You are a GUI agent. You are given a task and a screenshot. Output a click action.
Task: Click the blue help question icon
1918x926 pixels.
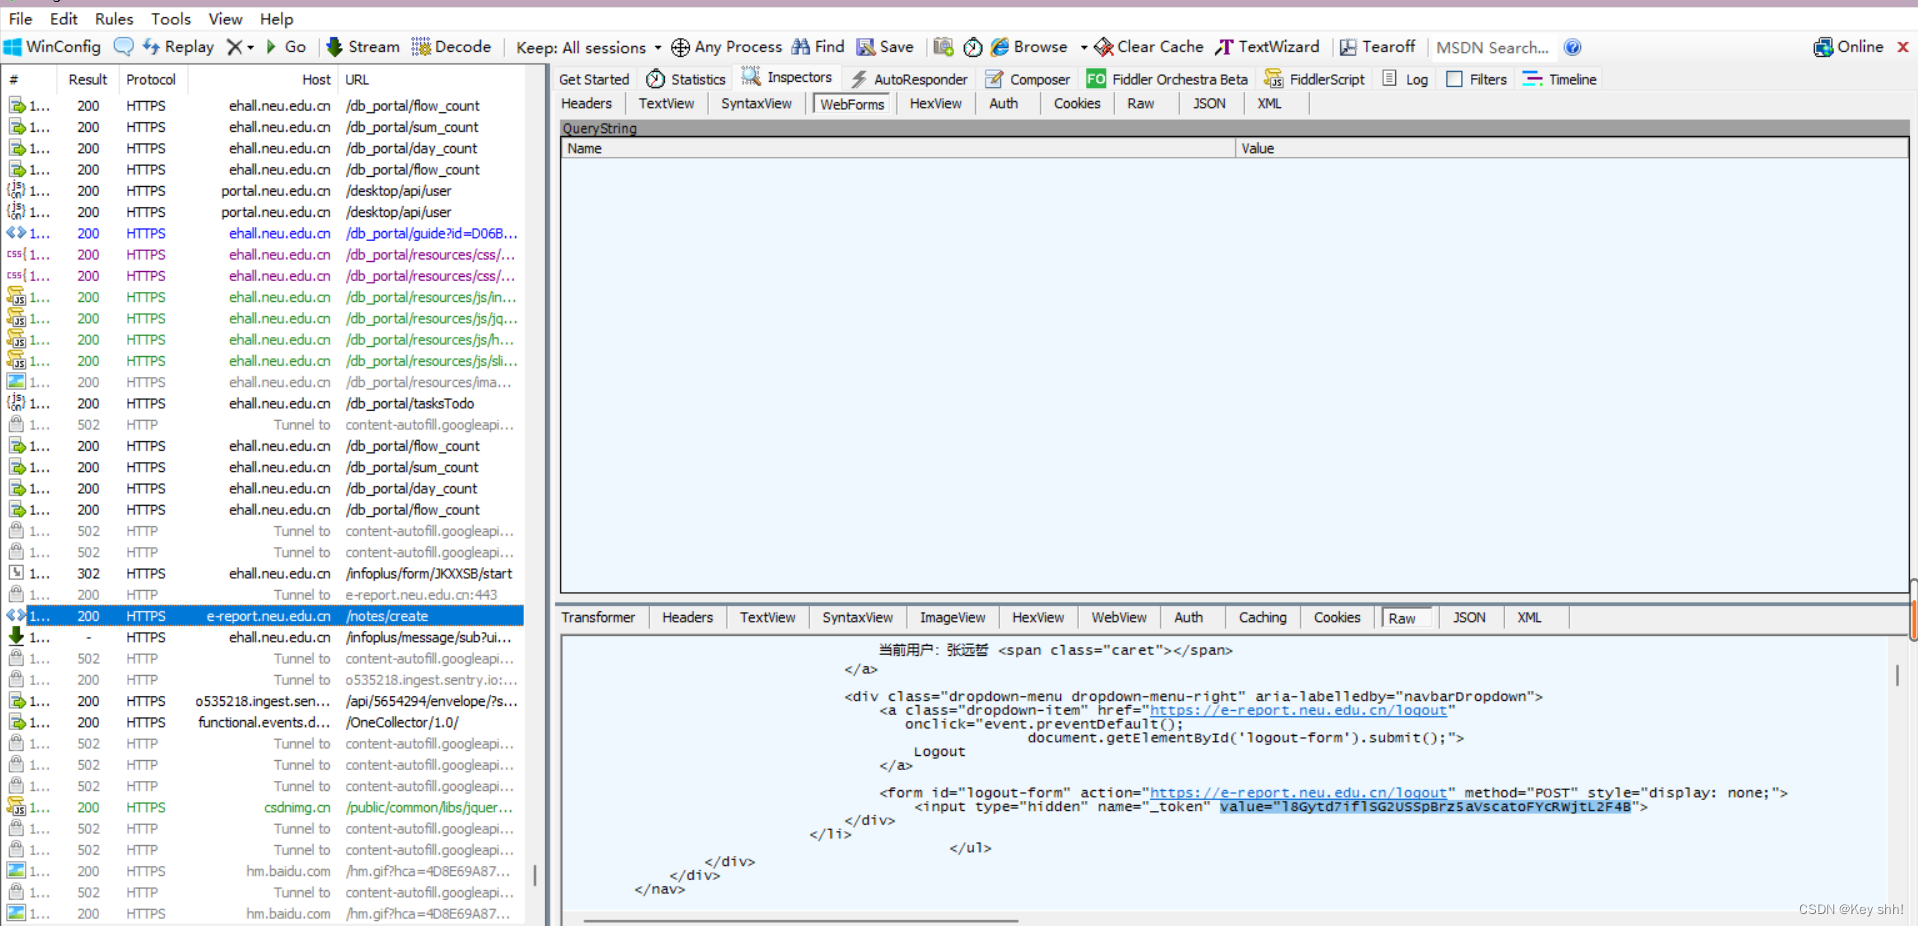point(1573,47)
